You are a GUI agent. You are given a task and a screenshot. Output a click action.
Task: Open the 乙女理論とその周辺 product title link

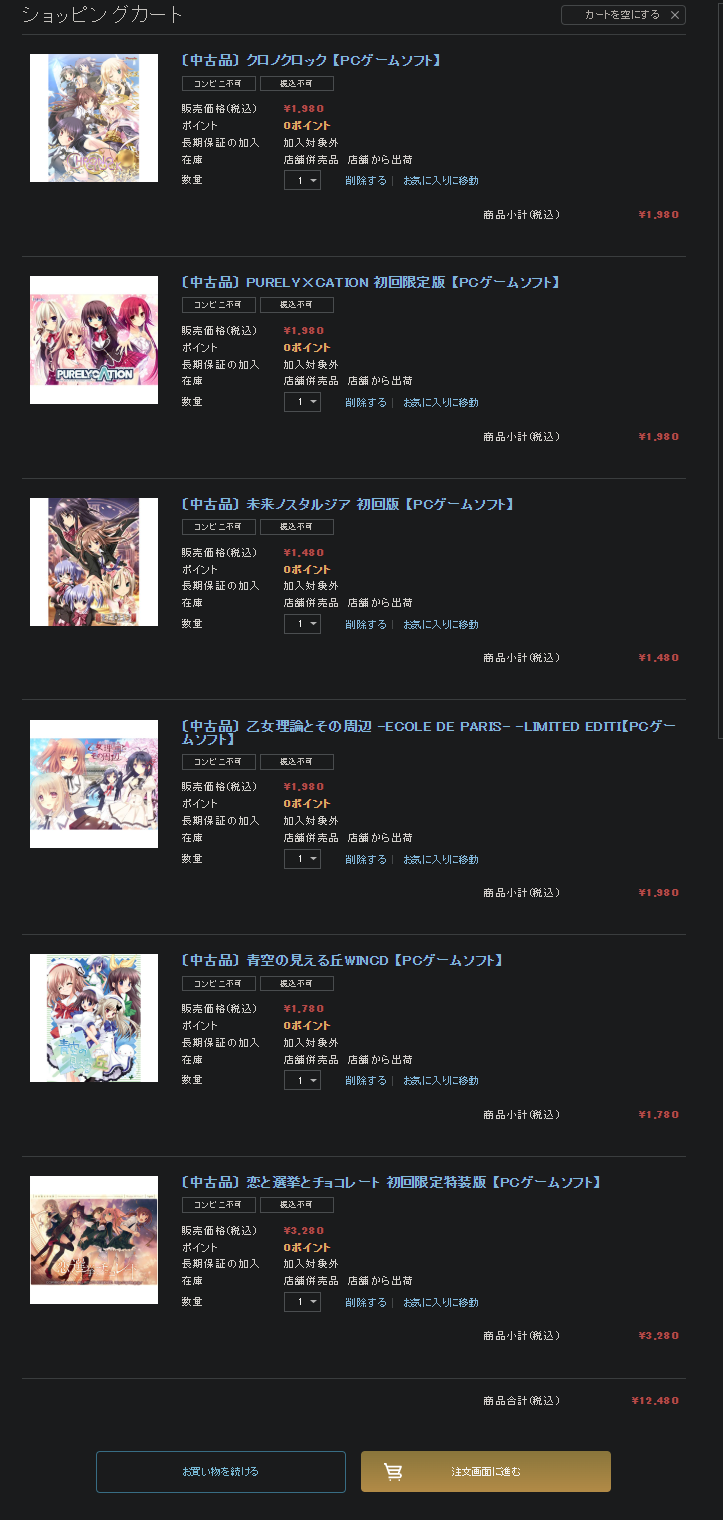(428, 732)
